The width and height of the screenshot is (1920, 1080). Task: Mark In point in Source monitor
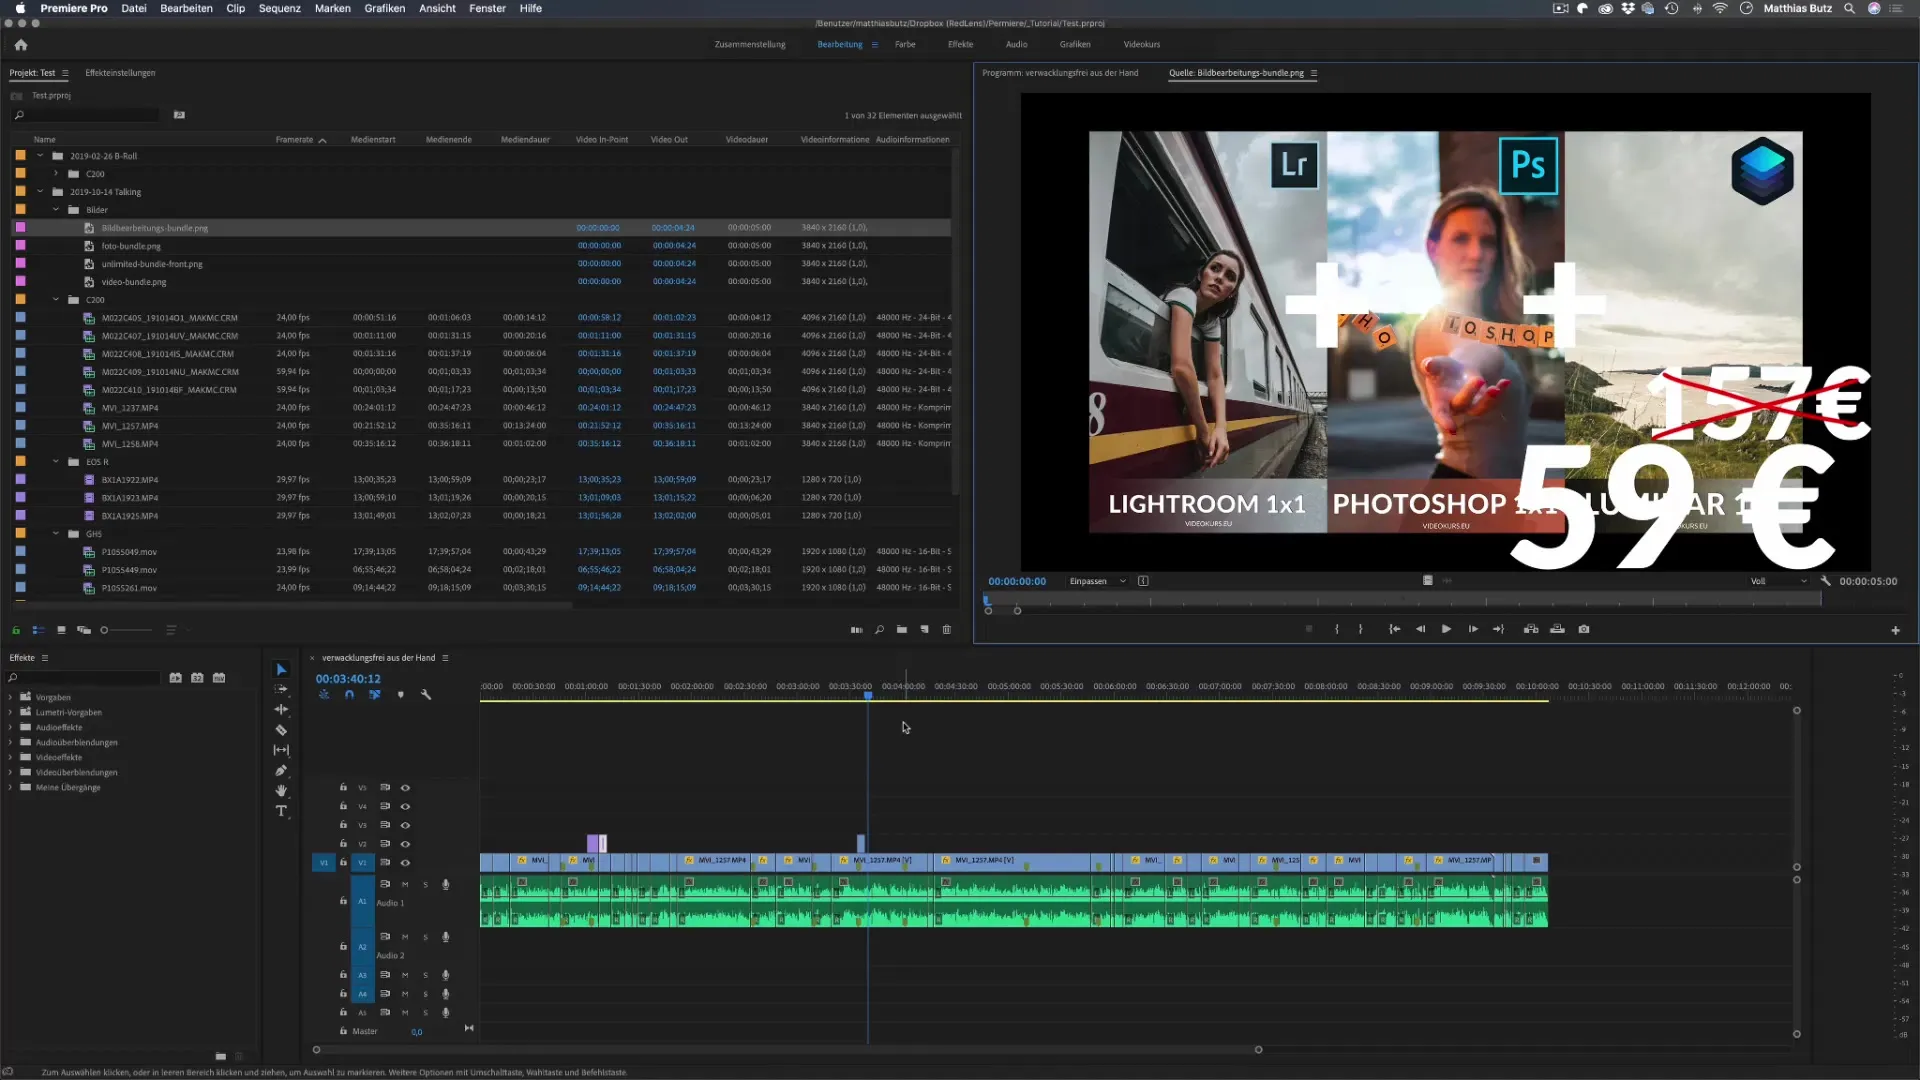pos(1337,629)
